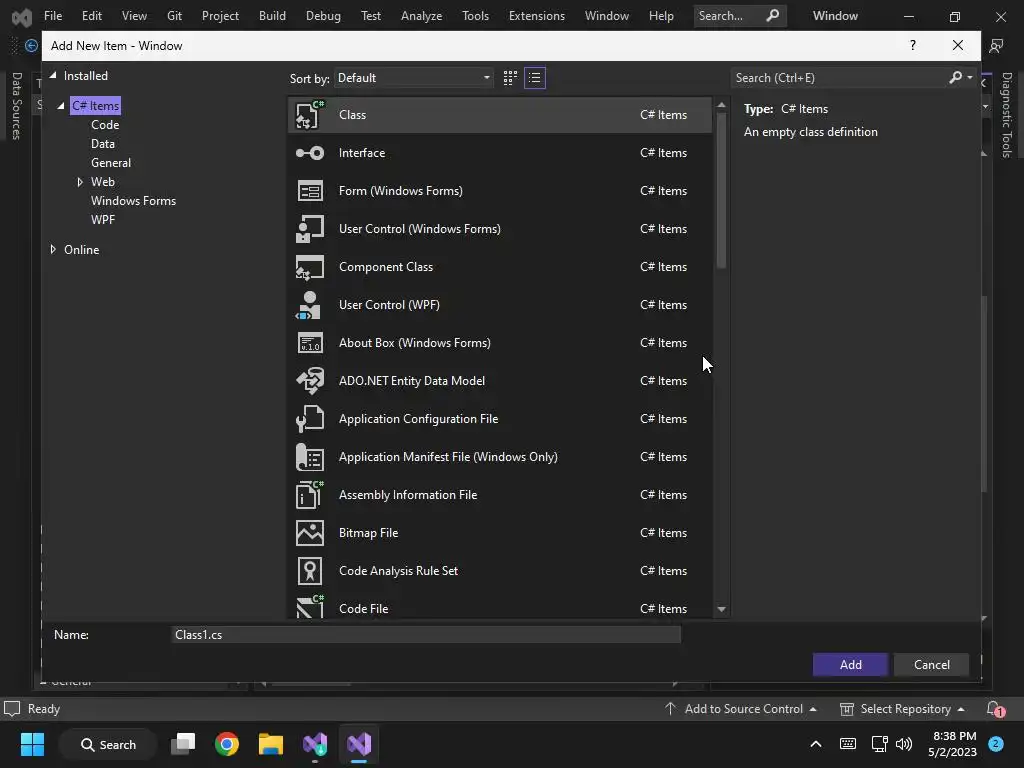Screen dimensions: 1024x768
Task: Click the navigate backward arrow icon
Action: 31,46
